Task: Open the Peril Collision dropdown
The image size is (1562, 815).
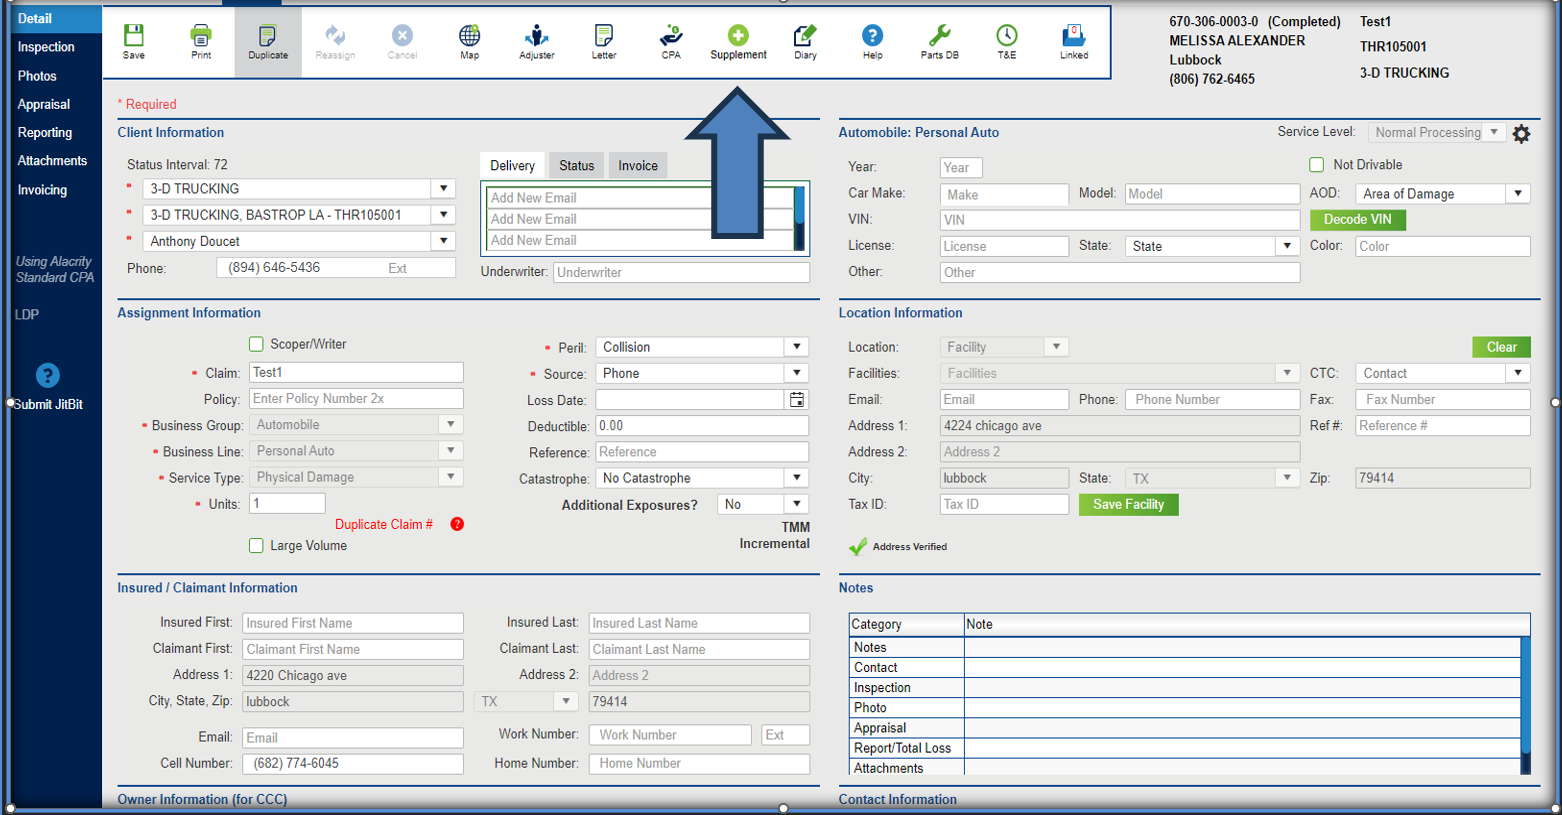Action: pos(797,347)
